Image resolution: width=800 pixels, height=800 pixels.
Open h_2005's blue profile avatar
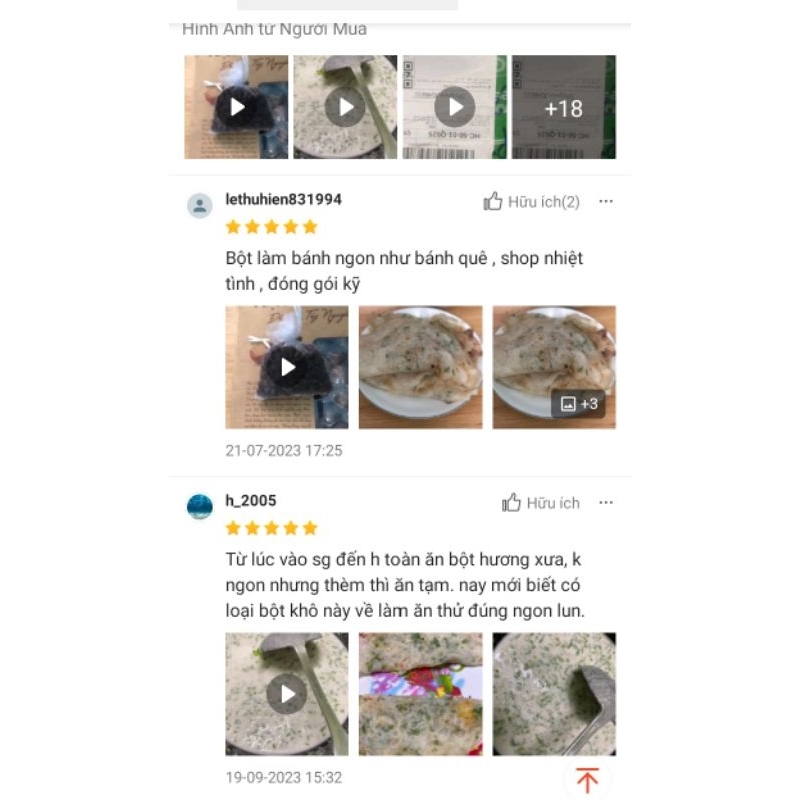point(199,507)
